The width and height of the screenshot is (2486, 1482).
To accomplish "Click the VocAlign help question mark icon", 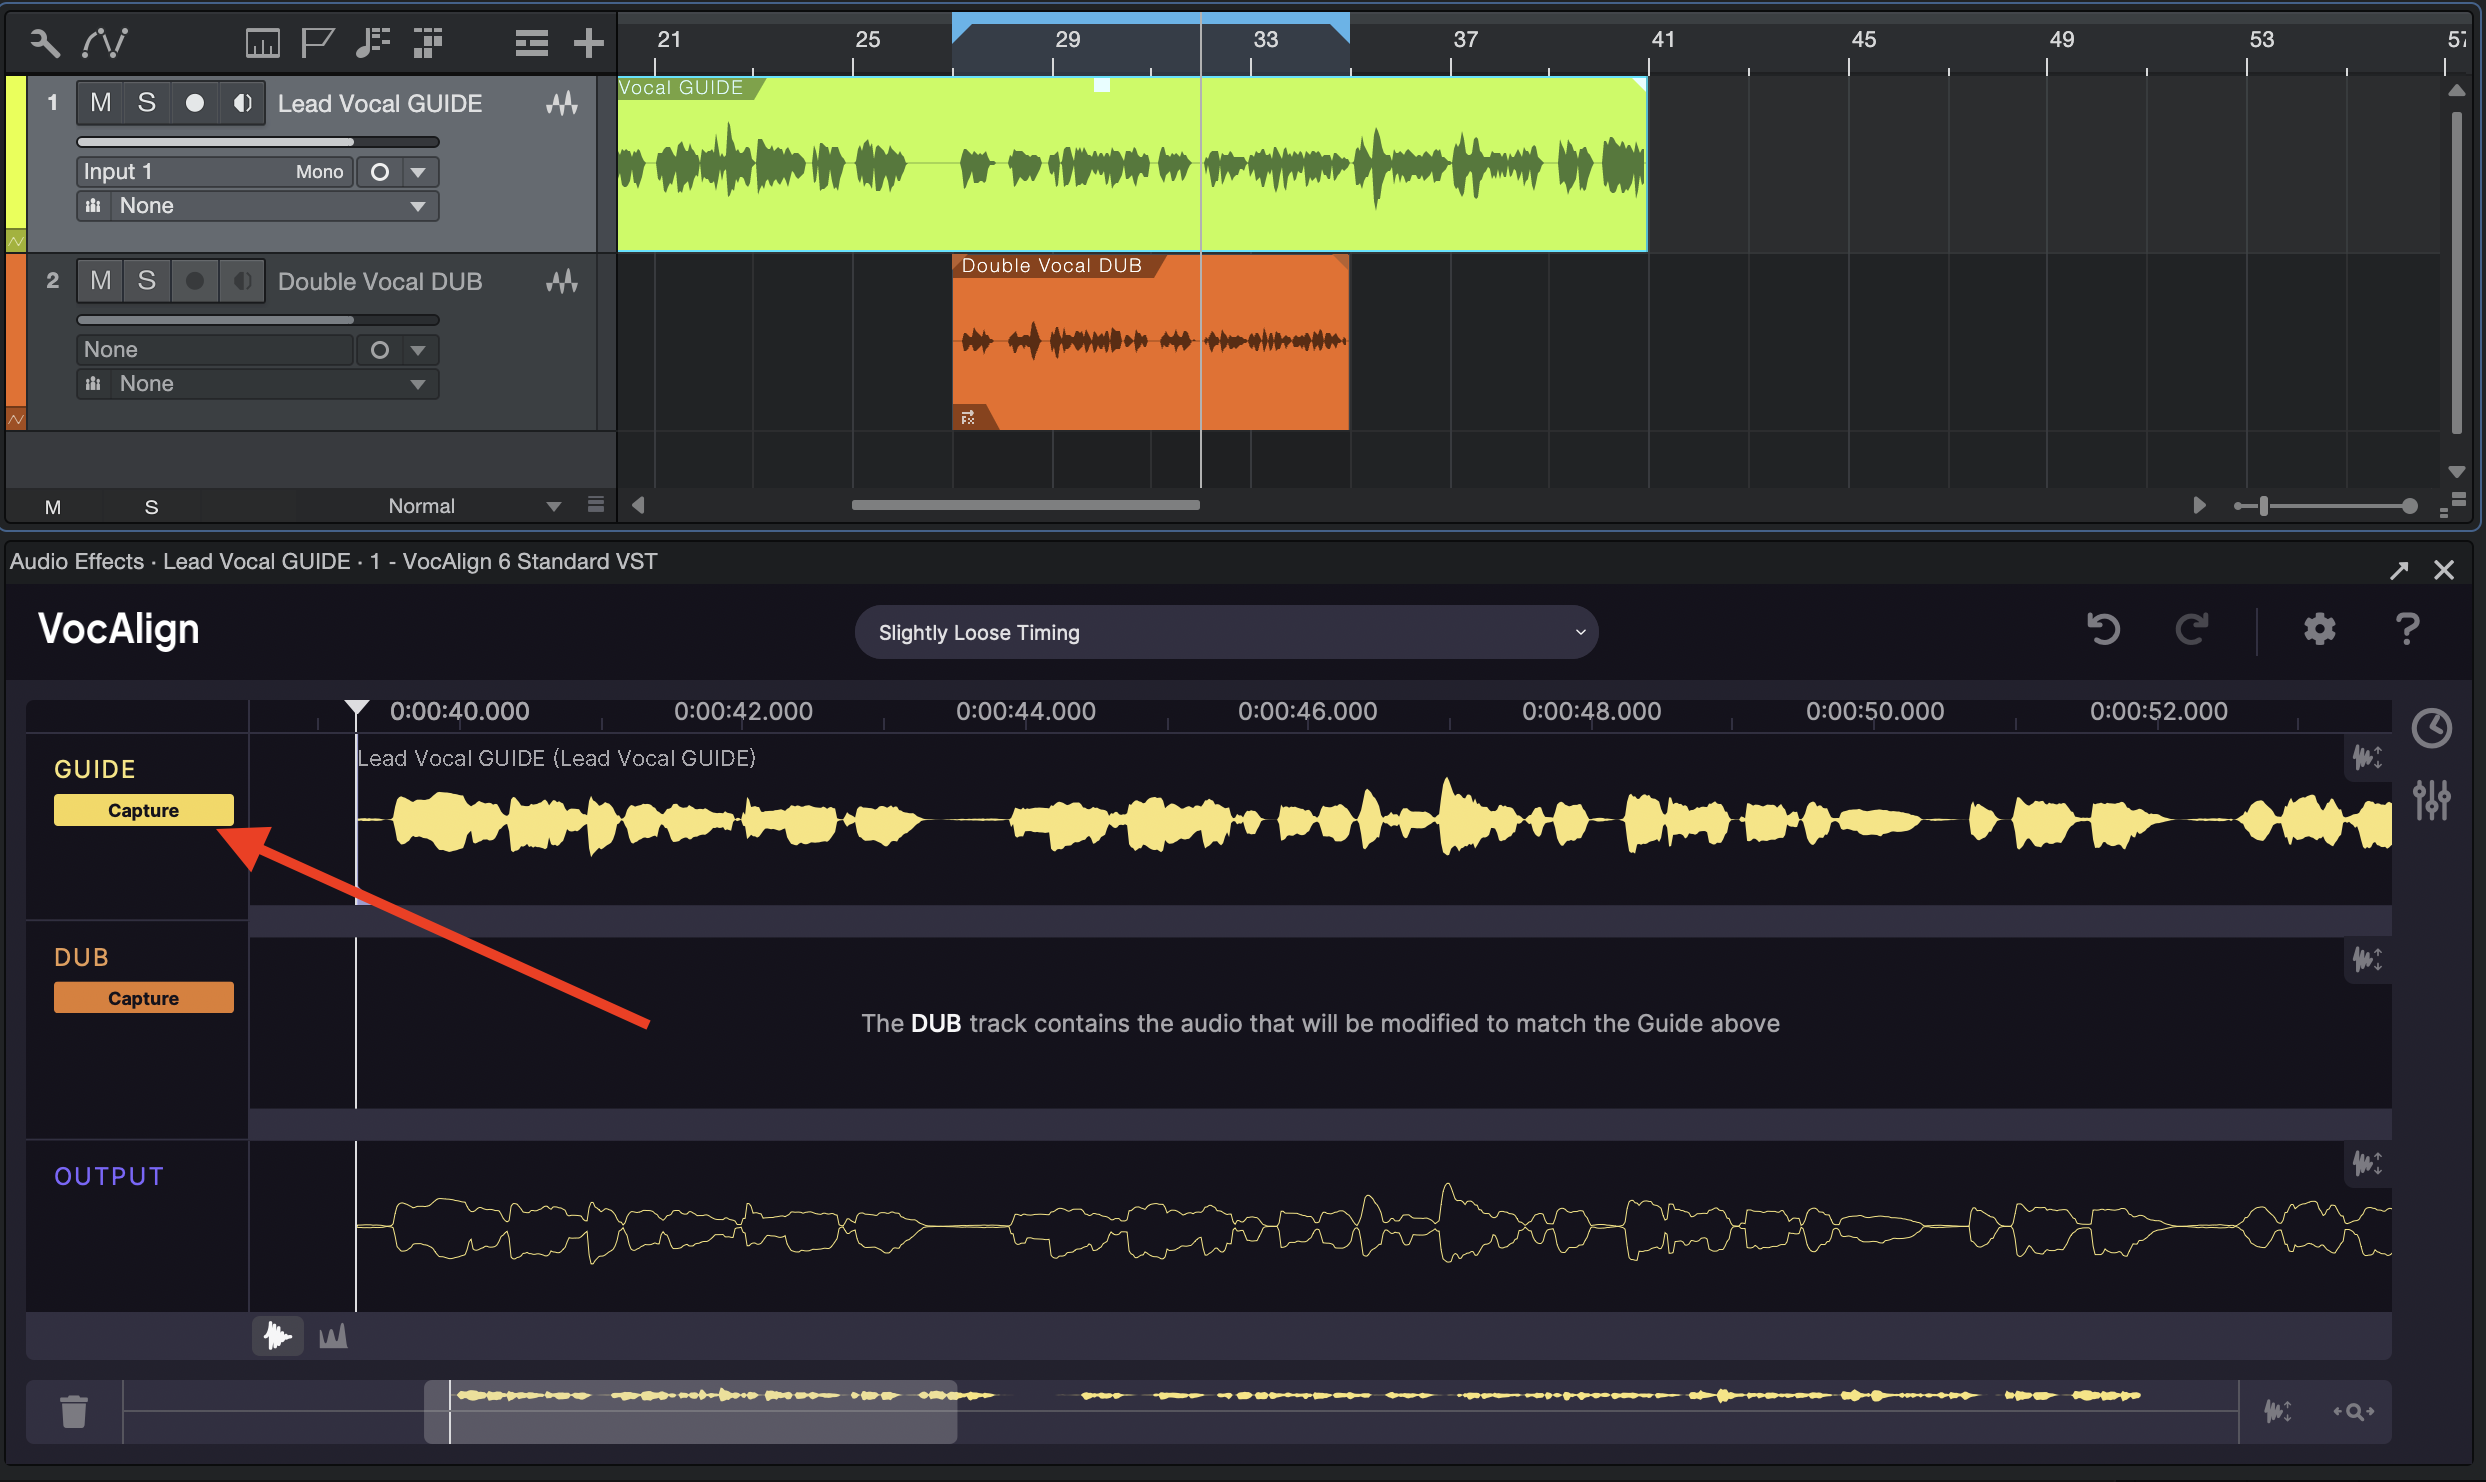I will [2406, 629].
